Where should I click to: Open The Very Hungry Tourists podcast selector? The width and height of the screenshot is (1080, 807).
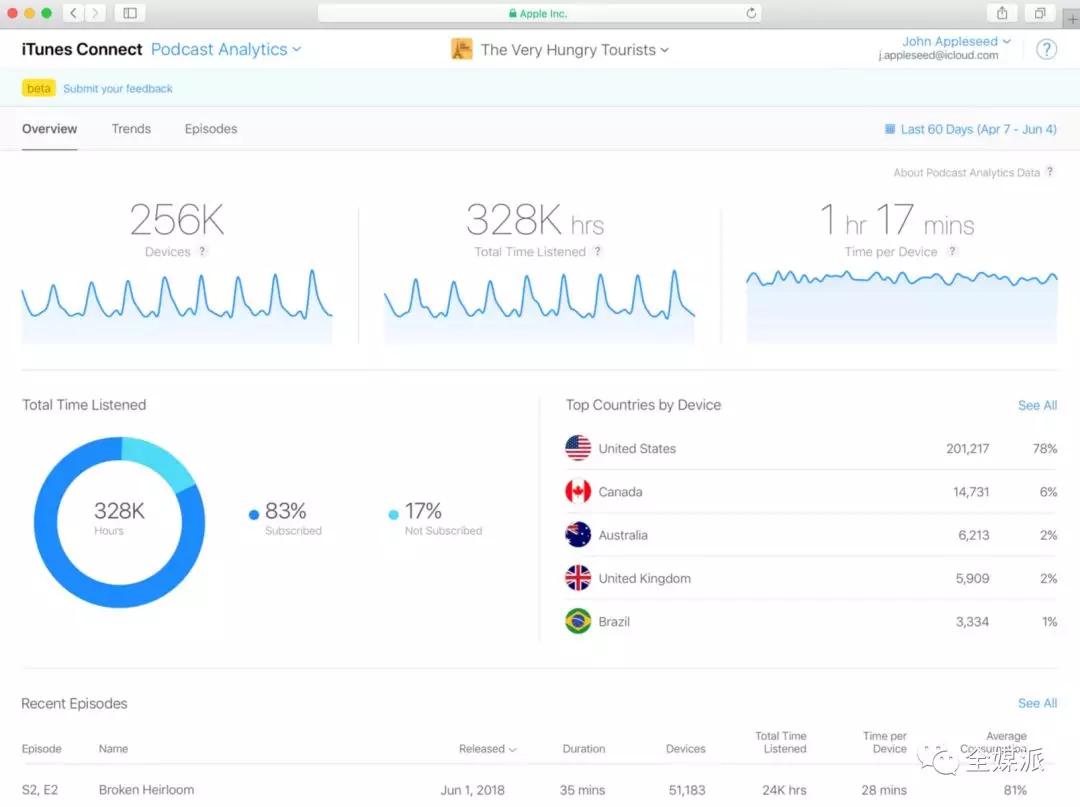point(574,50)
